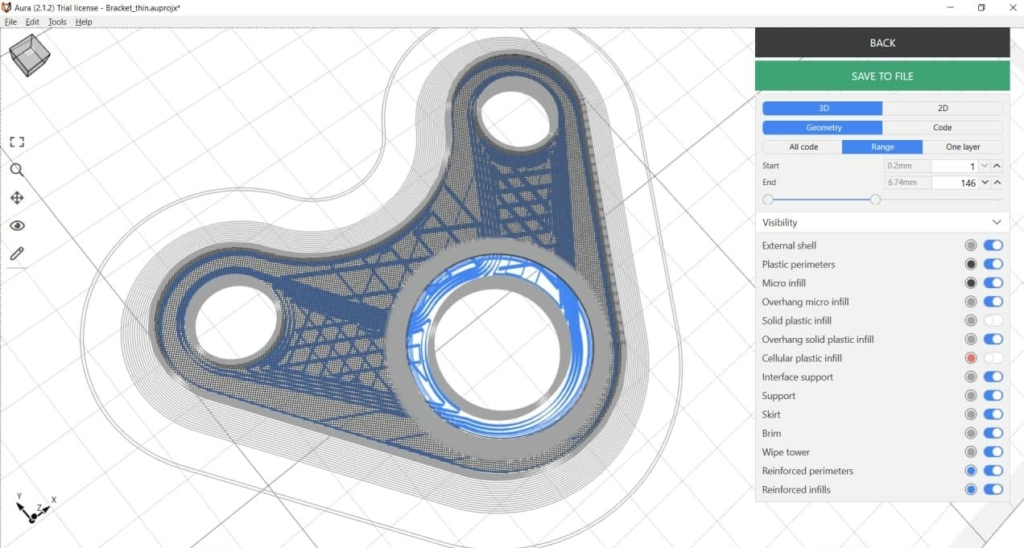Click Overhang micro infill color swatch
1024x548 pixels.
pos(970,302)
